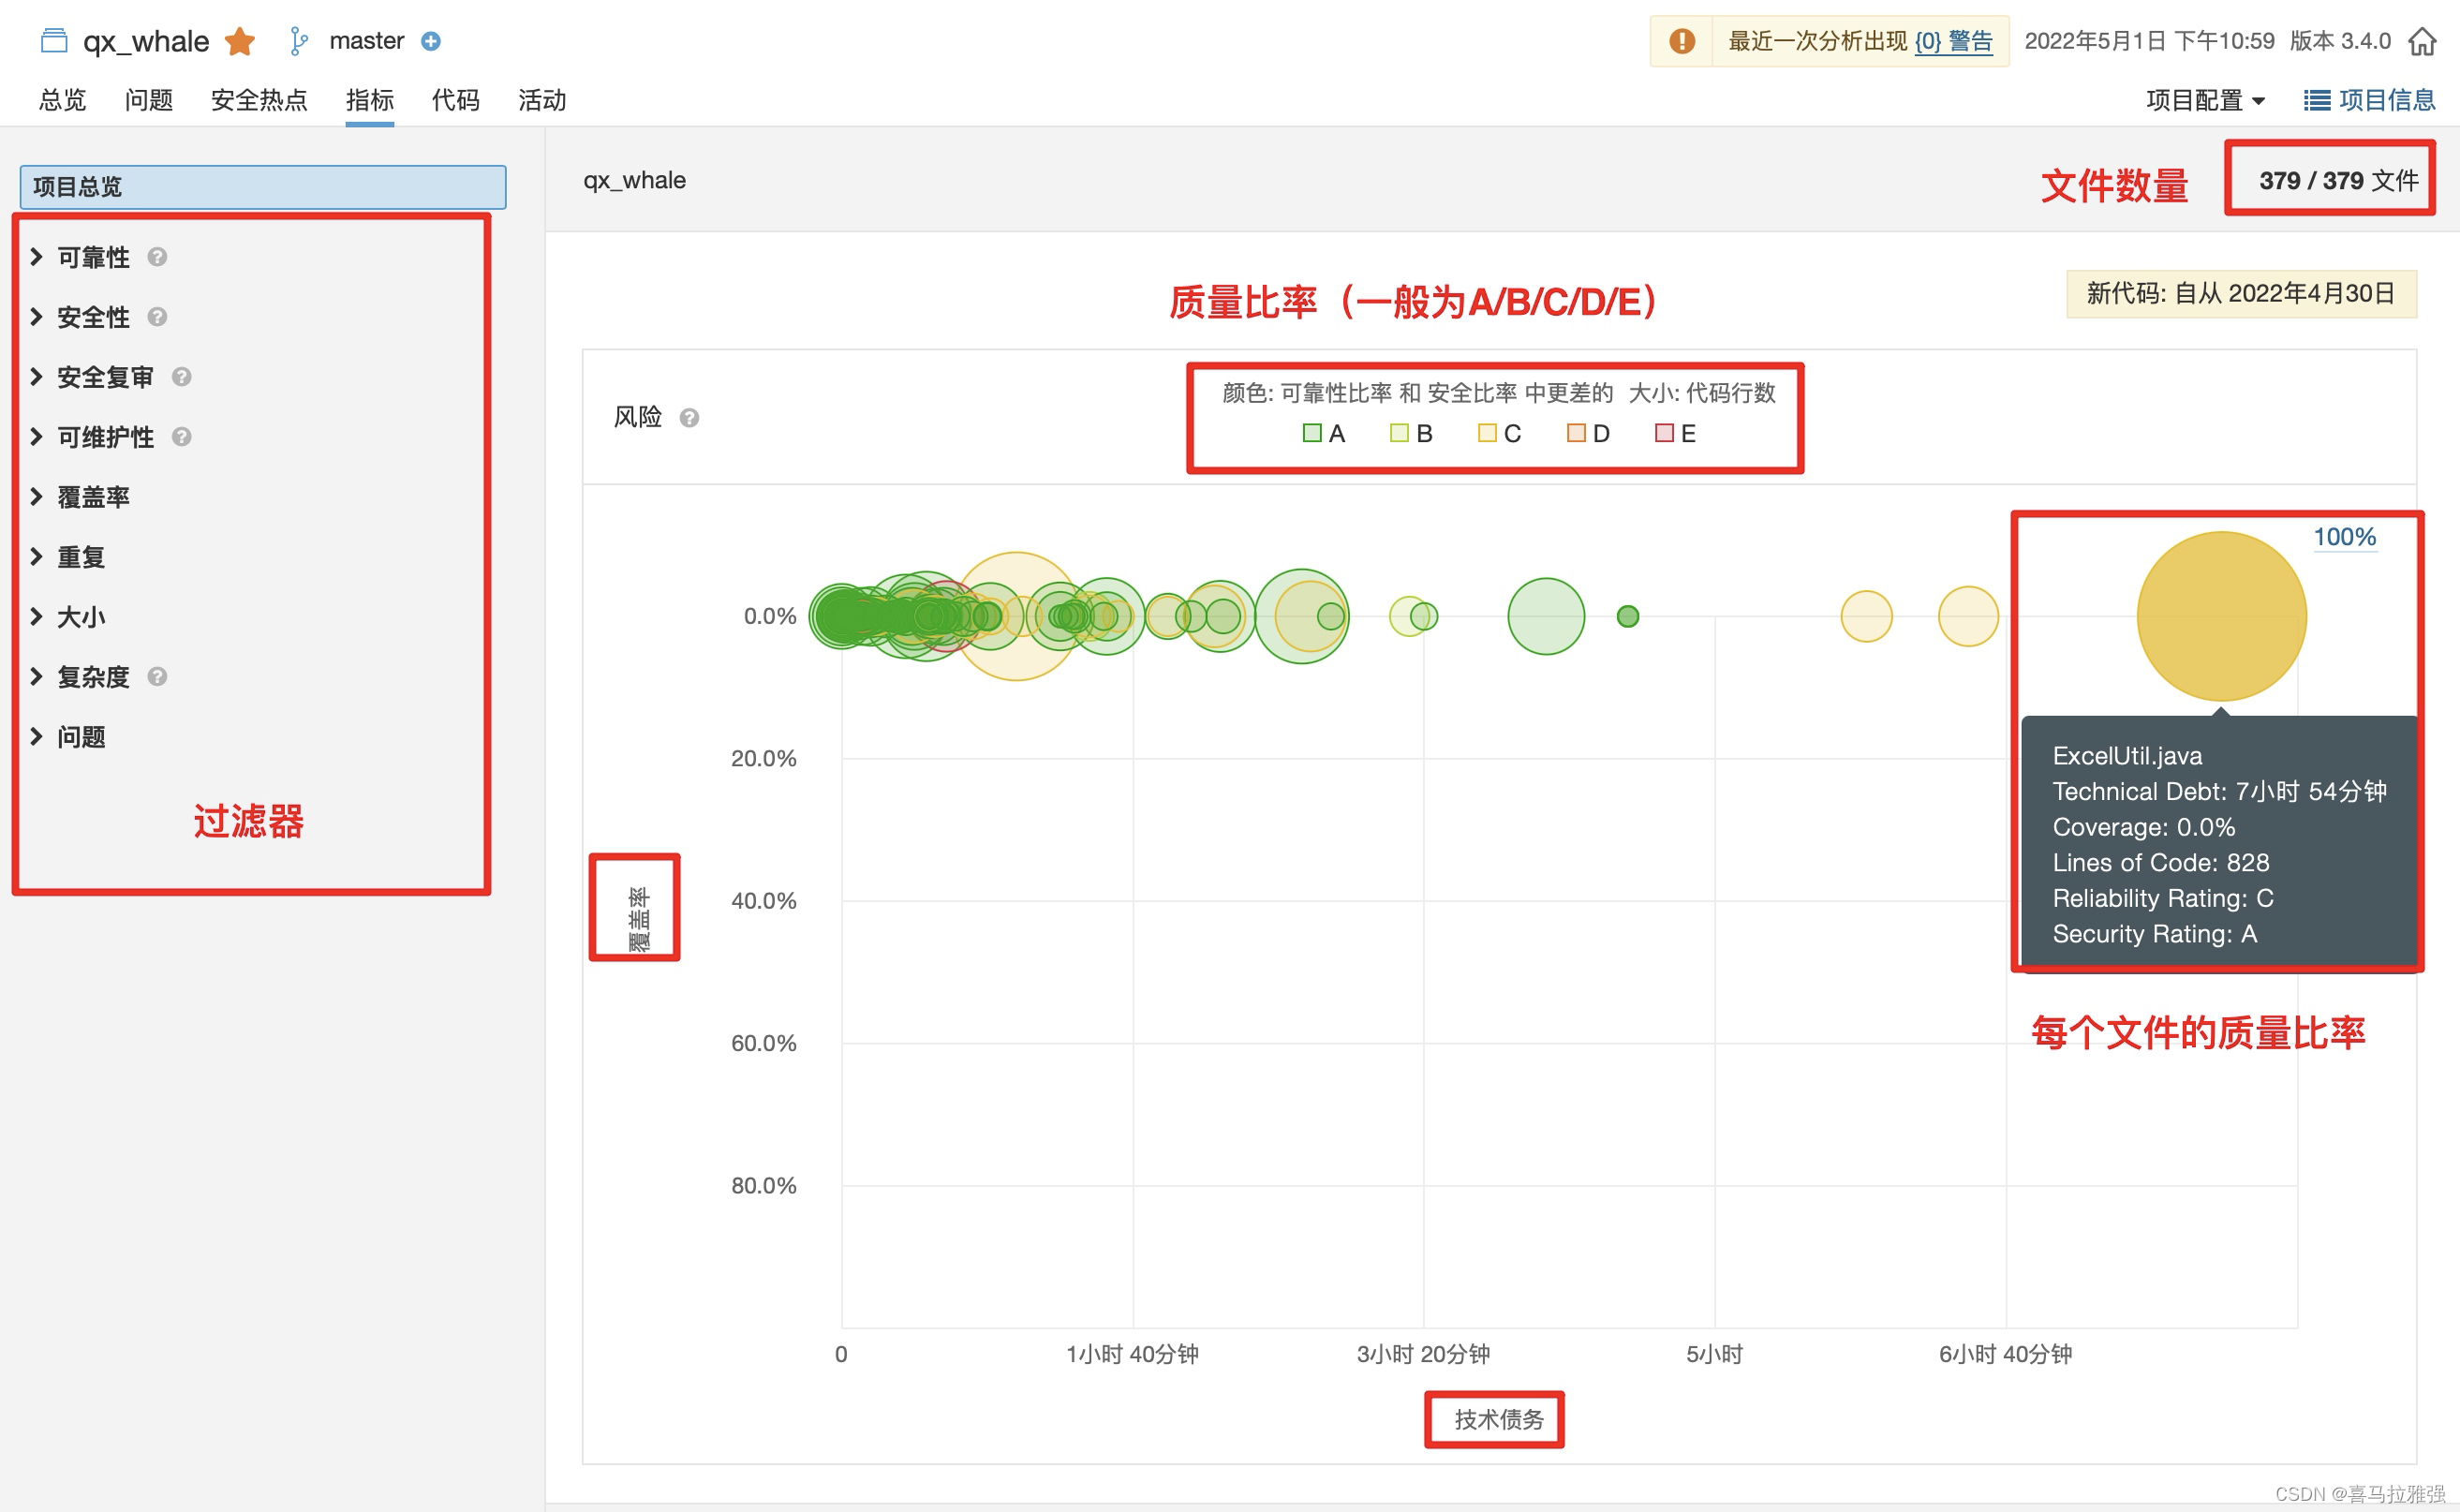Viewport: 2460px width, 1512px height.
Task: Click the master branch icon
Action: [x=298, y=41]
